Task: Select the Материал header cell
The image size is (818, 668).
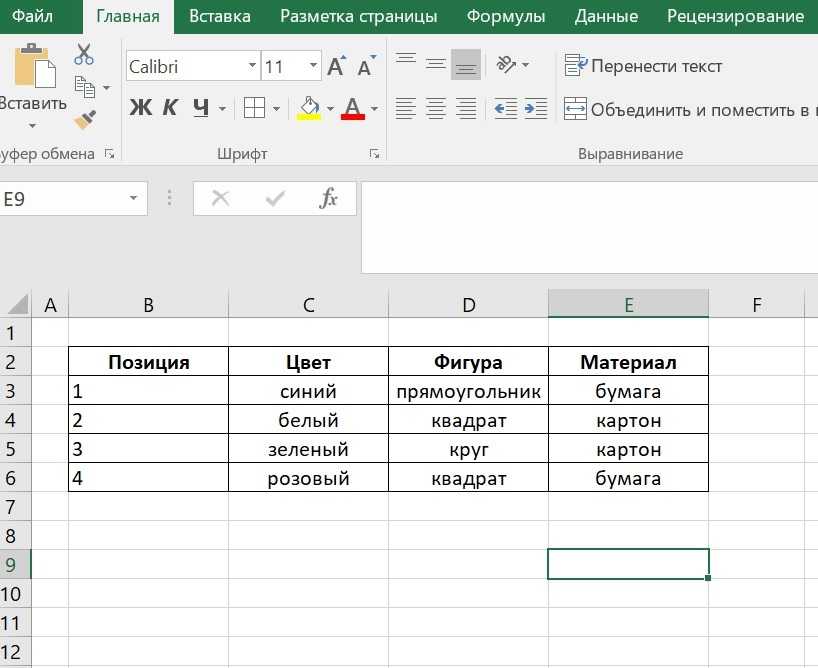Action: coord(629,362)
